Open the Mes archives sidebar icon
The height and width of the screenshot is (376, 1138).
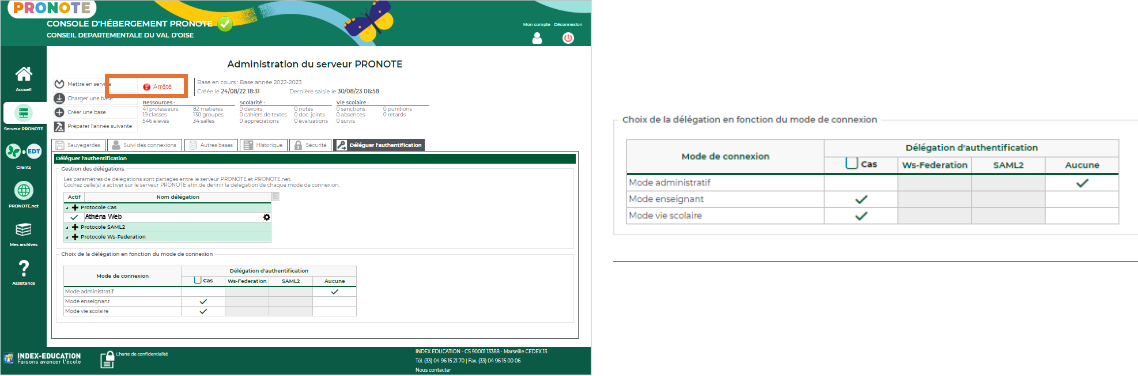[x=23, y=230]
